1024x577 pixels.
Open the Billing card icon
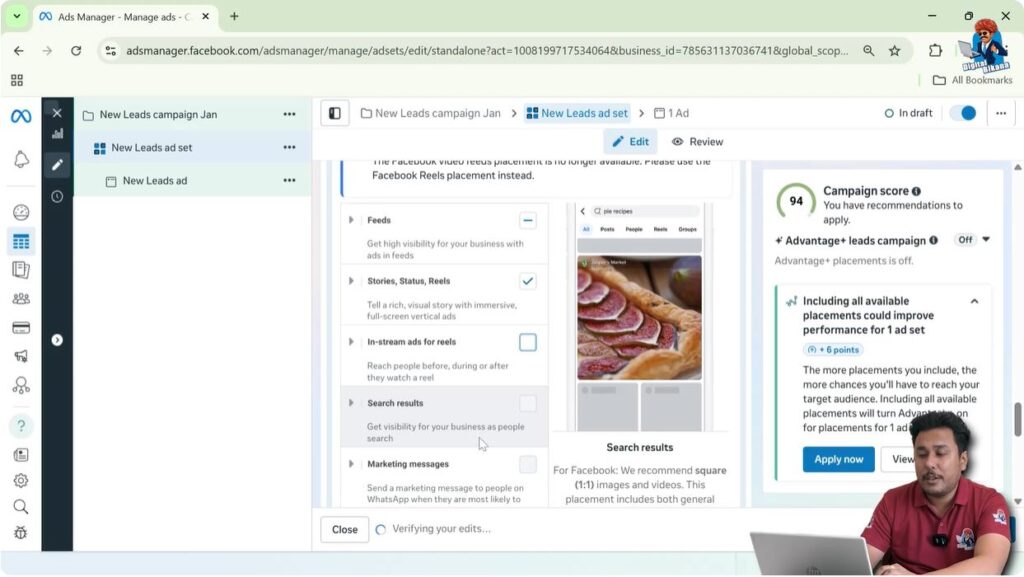pos(20,325)
